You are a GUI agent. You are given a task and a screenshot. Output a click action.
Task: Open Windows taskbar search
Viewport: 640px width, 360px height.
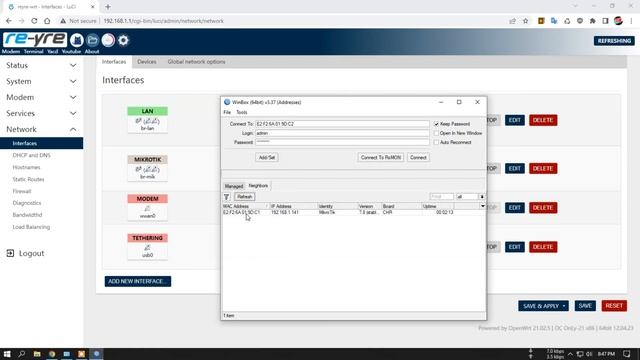click(22, 354)
